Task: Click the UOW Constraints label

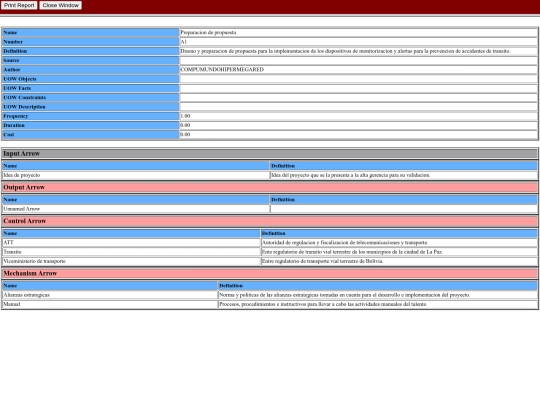Action: (x=24, y=97)
